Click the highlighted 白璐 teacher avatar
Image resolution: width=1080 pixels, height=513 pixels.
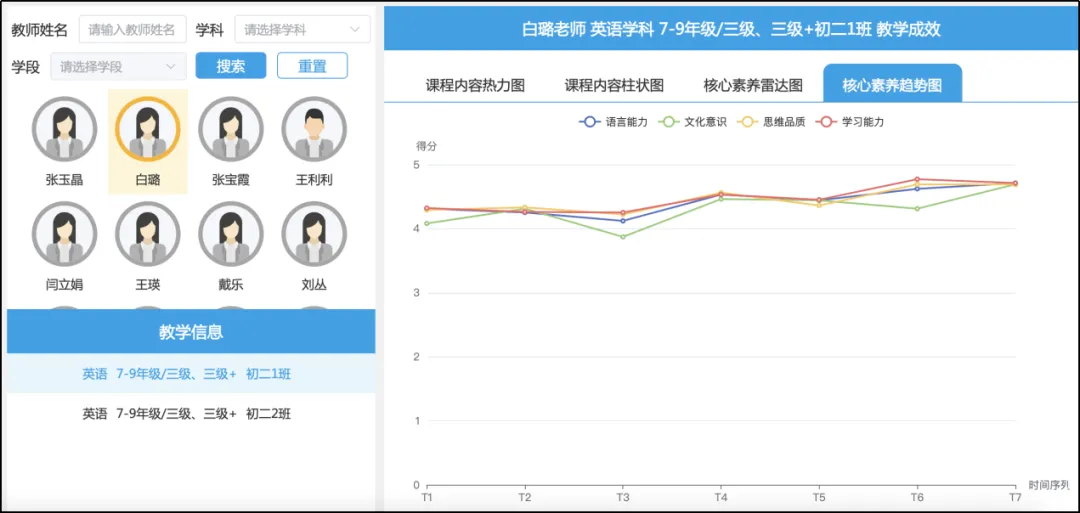pyautogui.click(x=147, y=129)
